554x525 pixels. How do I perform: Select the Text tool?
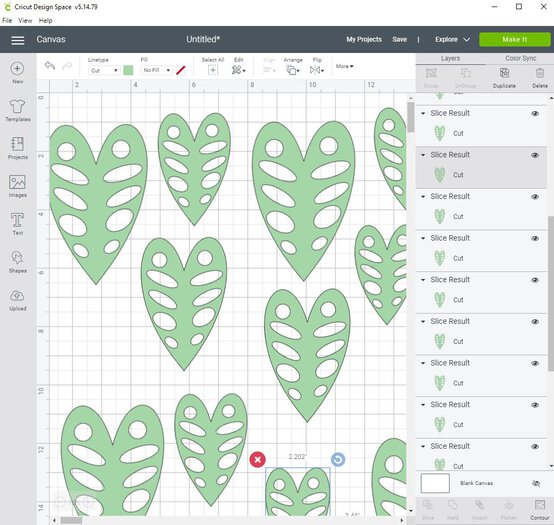(17, 220)
